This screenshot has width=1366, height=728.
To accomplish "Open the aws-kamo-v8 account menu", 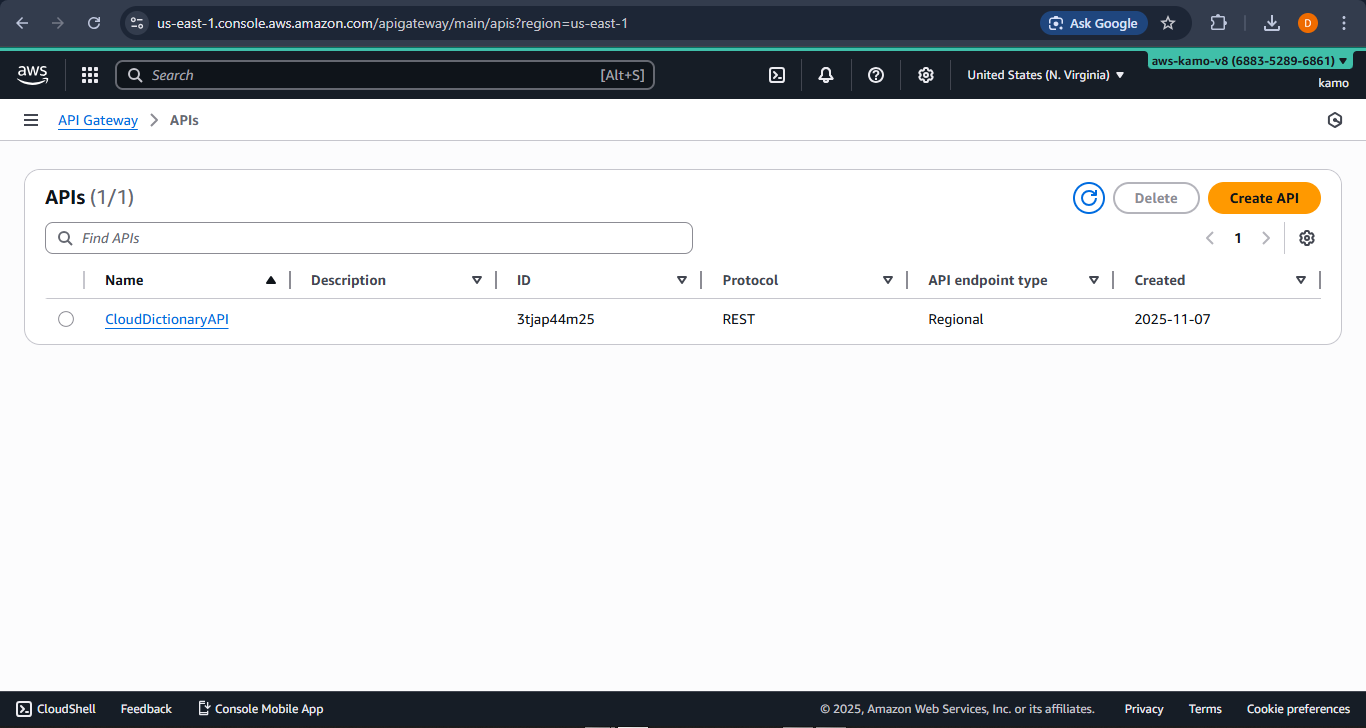I will click(x=1249, y=60).
